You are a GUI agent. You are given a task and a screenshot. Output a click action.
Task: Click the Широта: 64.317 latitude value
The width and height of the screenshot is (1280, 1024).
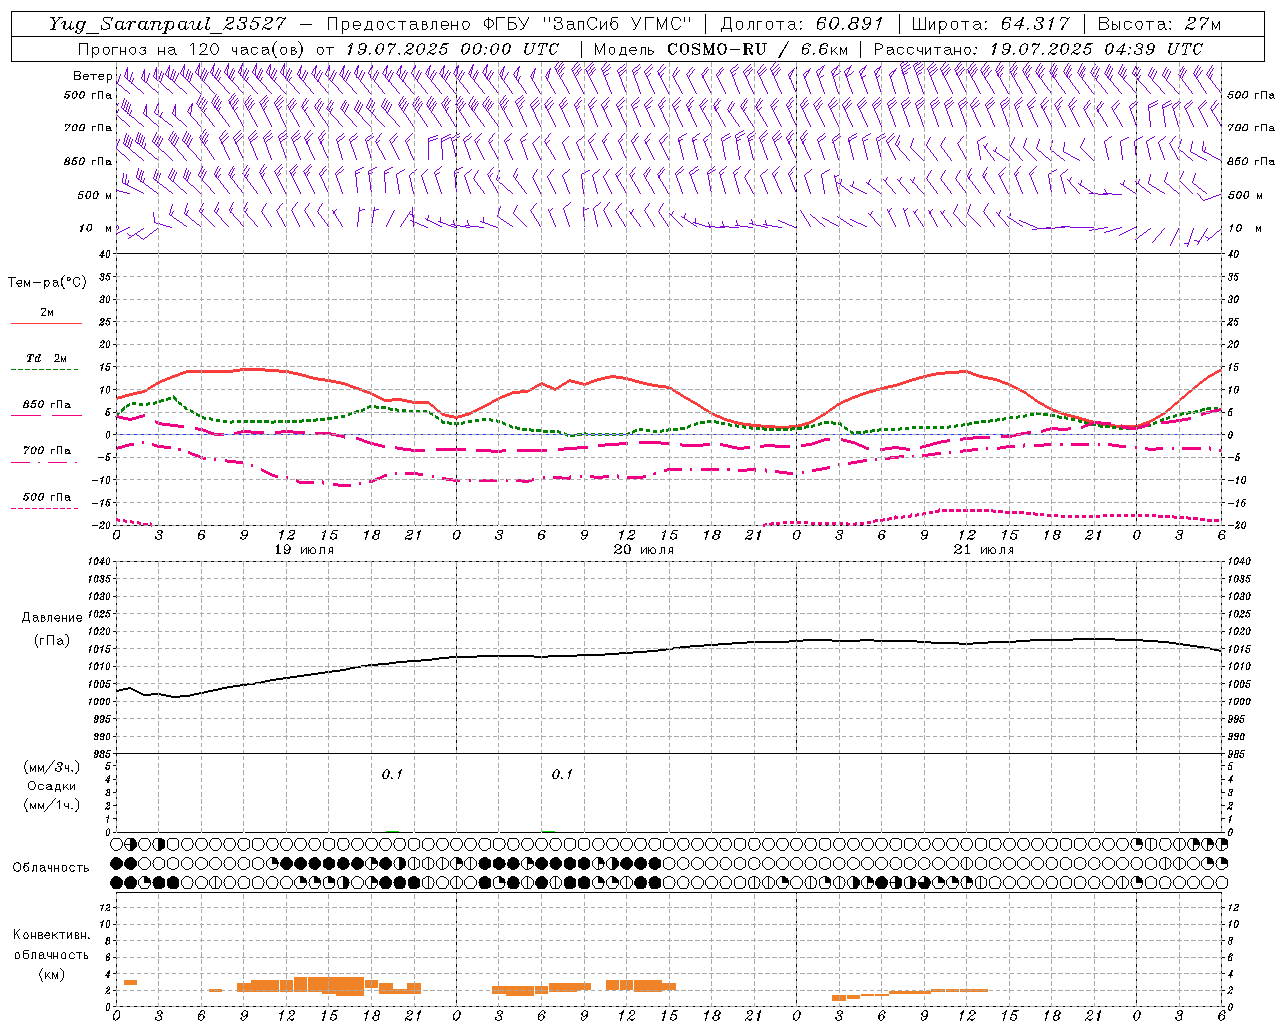click(x=989, y=24)
